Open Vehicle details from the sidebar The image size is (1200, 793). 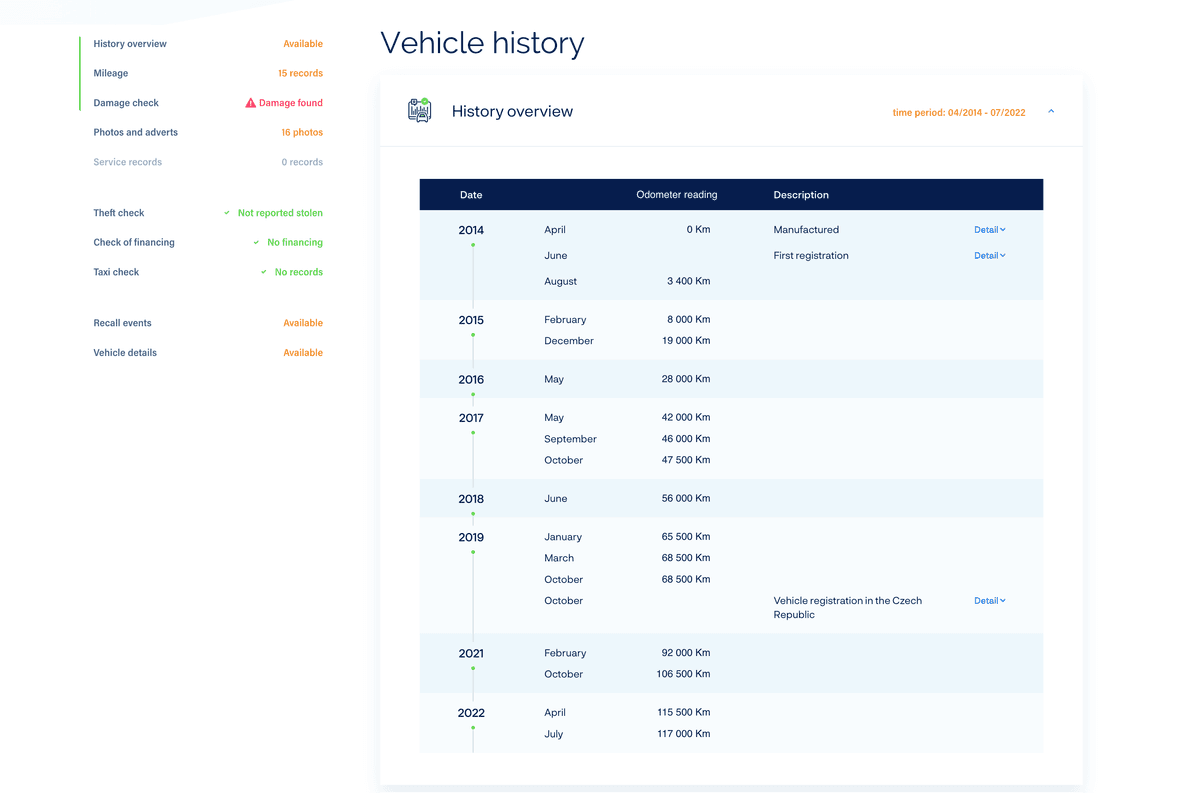click(x=125, y=353)
